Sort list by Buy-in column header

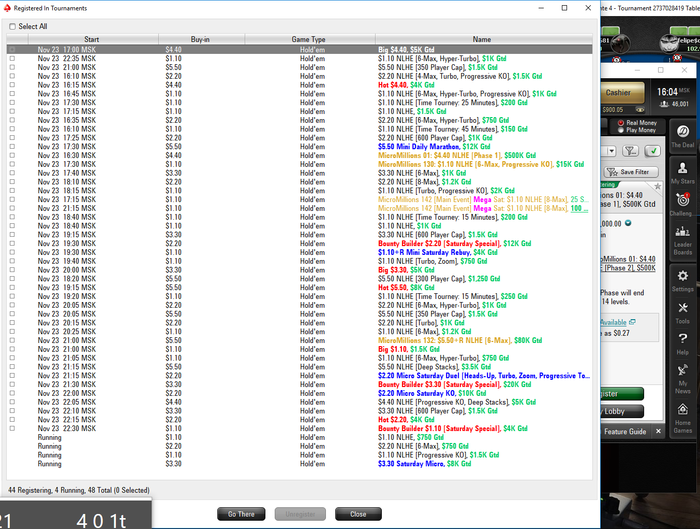click(x=200, y=39)
